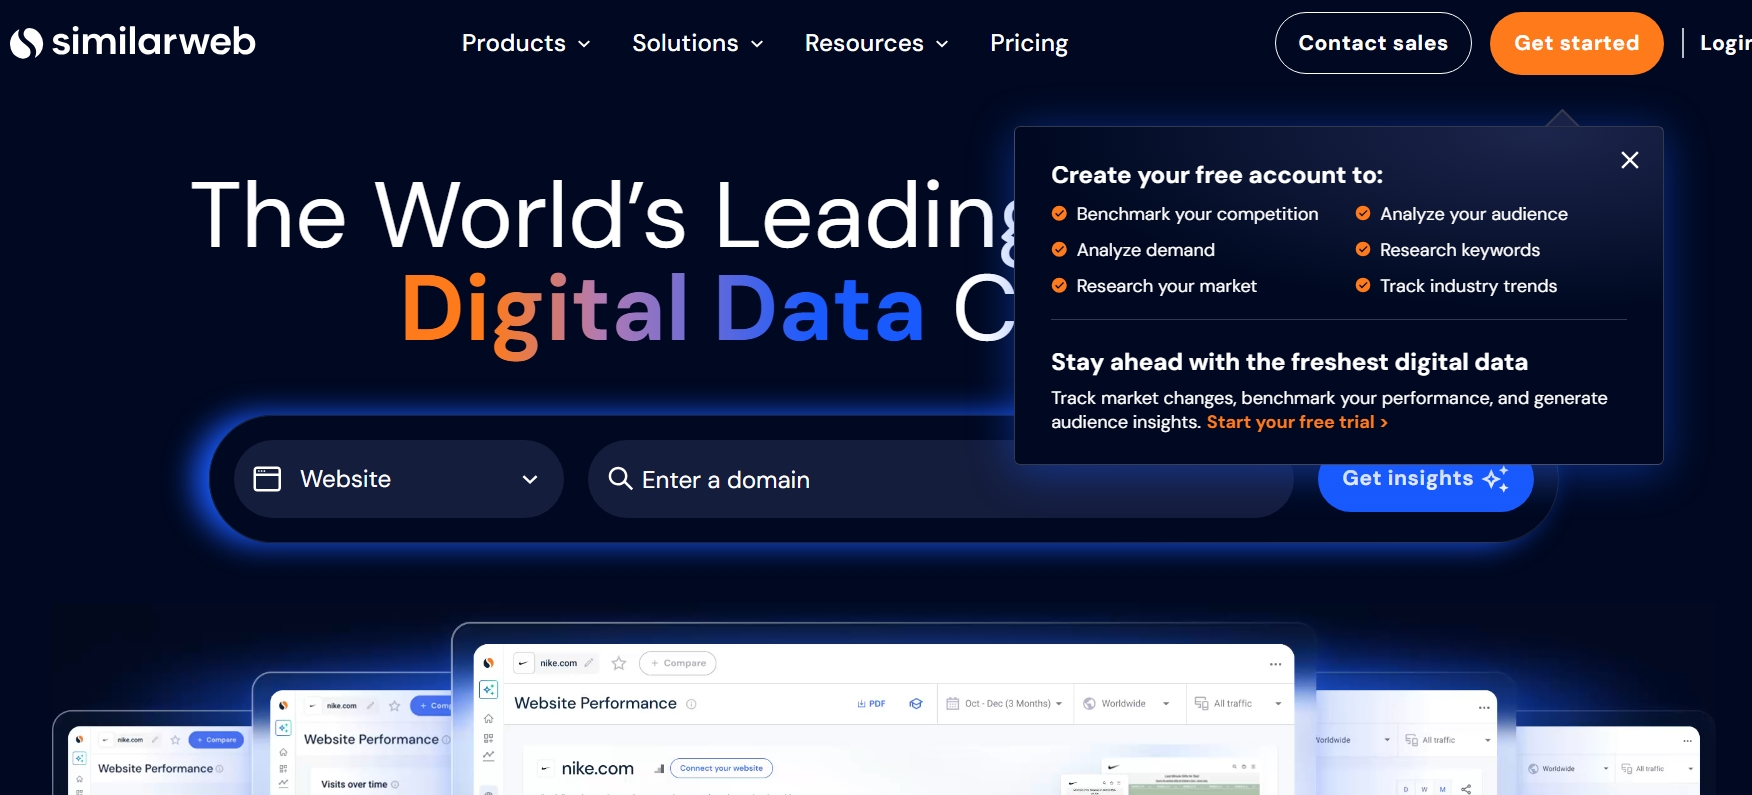Click the home icon in center dashboard sidebar
The height and width of the screenshot is (795, 1752).
point(488,718)
